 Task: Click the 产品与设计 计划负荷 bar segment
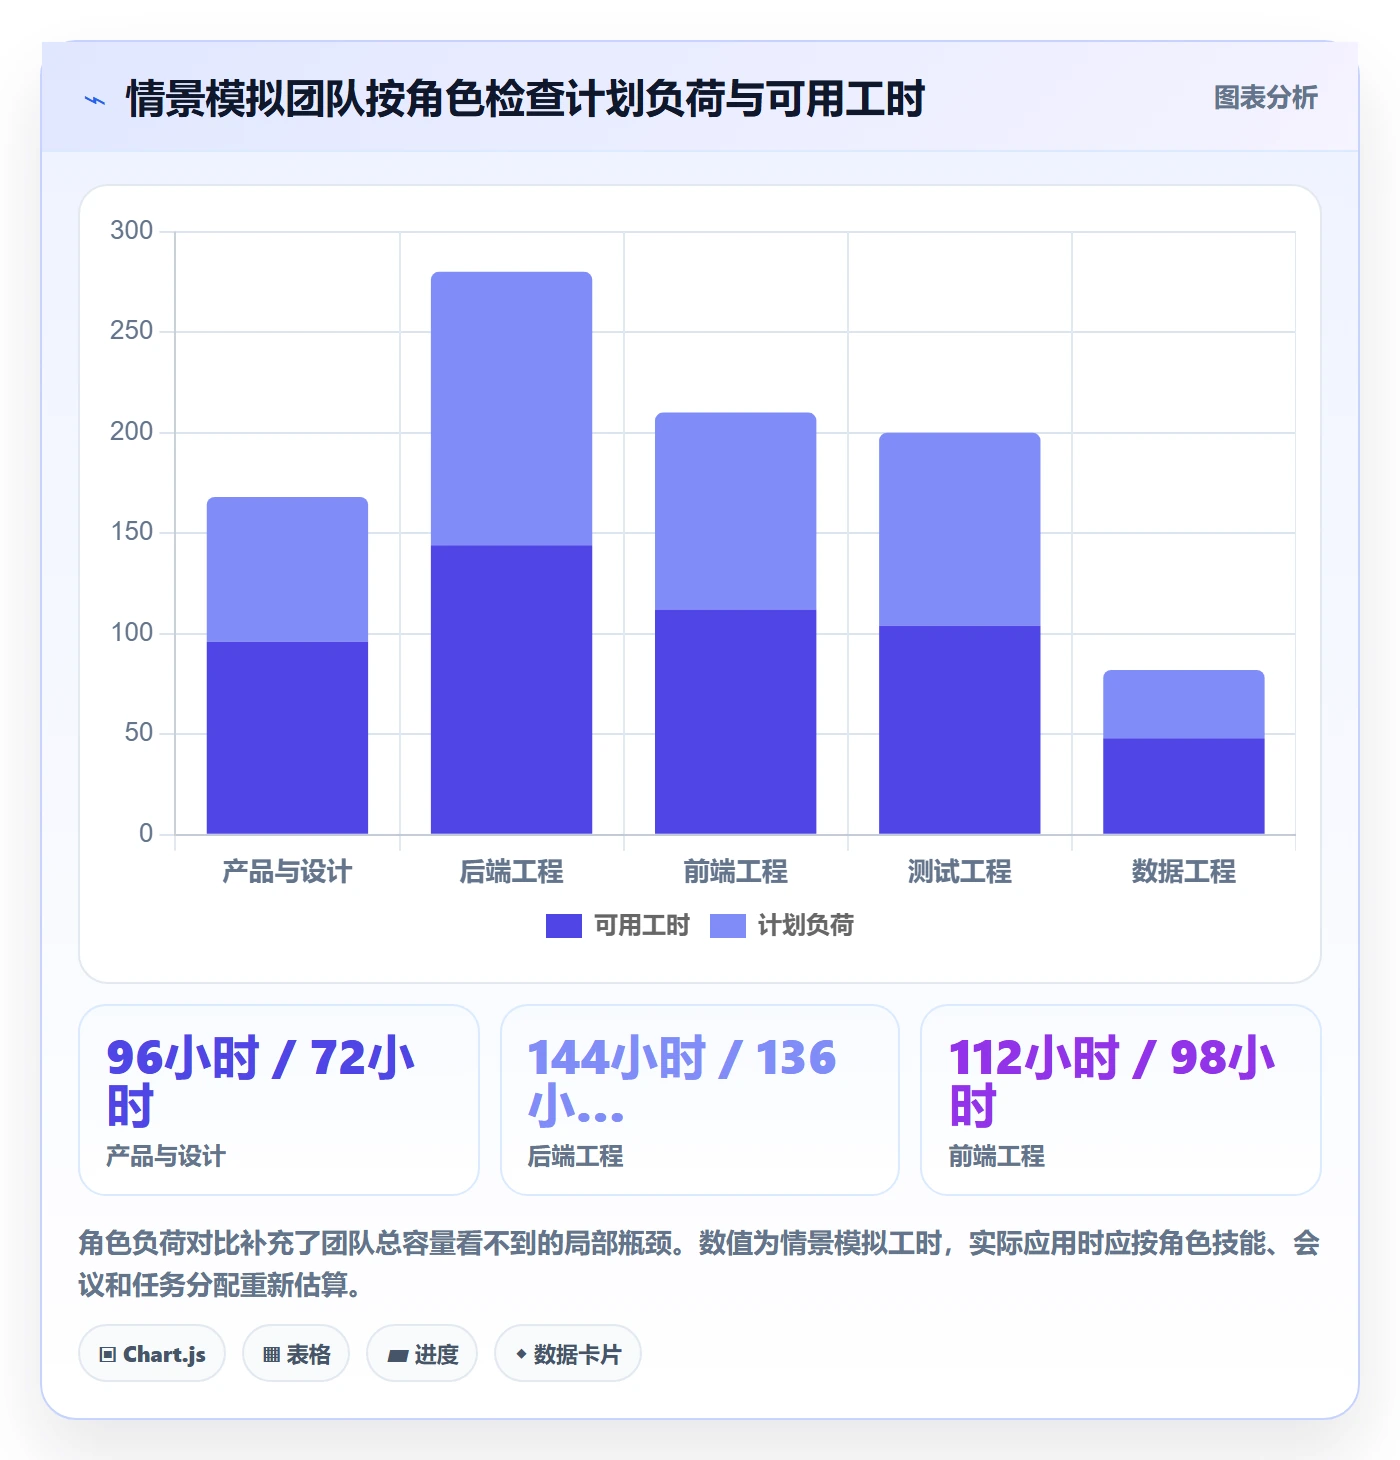click(x=287, y=570)
